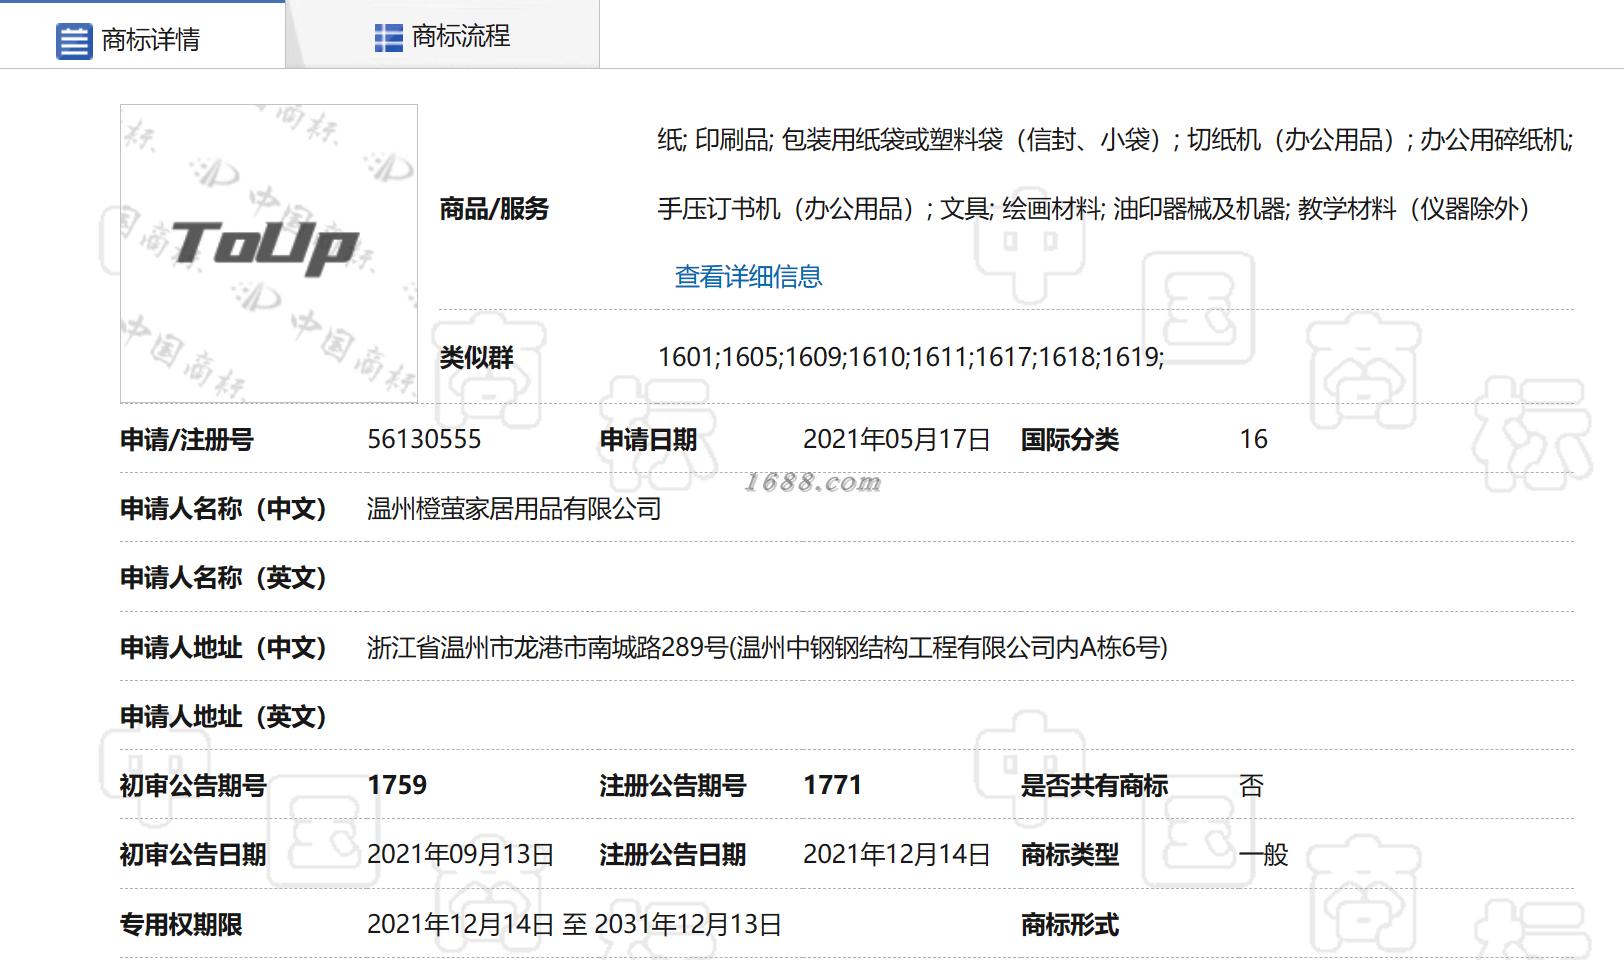Click the 商标详情 list icon
The width and height of the screenshot is (1624, 960).
pos(74,41)
